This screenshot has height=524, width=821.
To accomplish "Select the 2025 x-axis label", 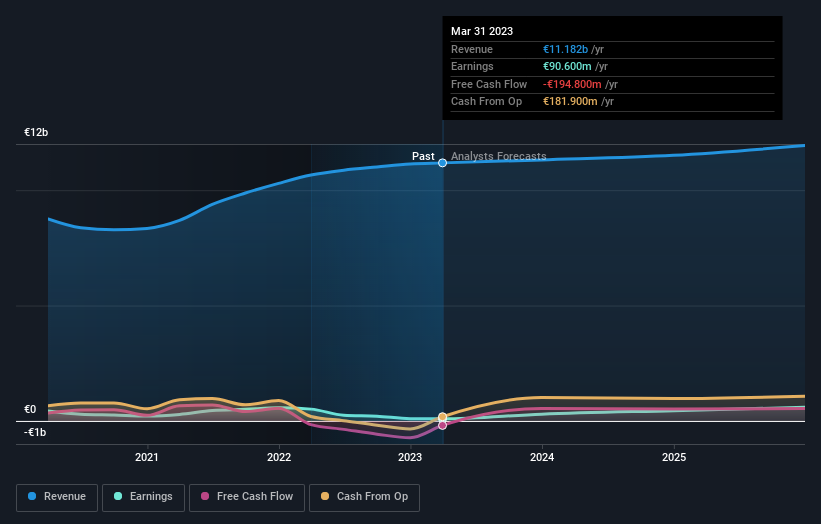I will coord(674,457).
